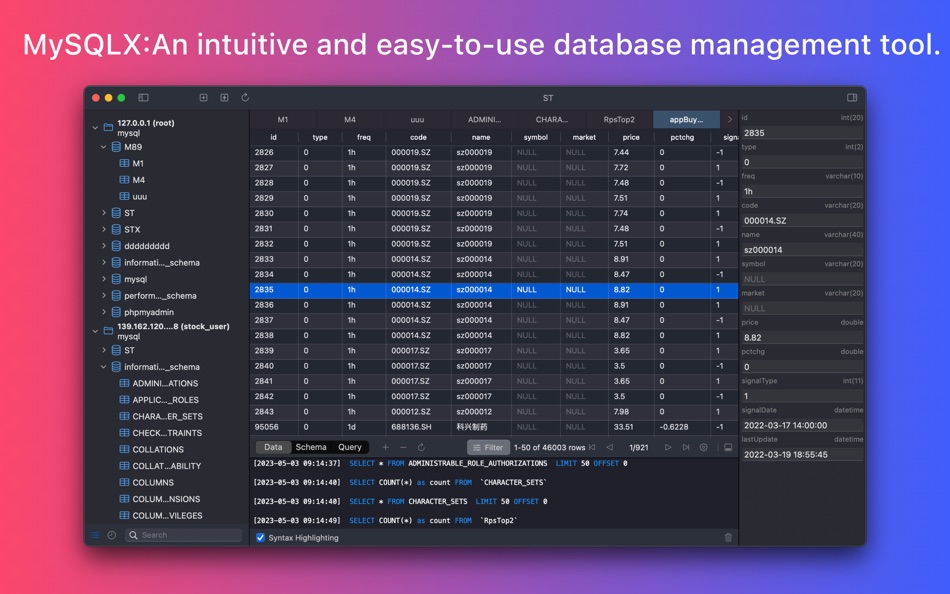Image resolution: width=950 pixels, height=594 pixels.
Task: Click the COLLATIONS table icon
Action: click(x=124, y=450)
